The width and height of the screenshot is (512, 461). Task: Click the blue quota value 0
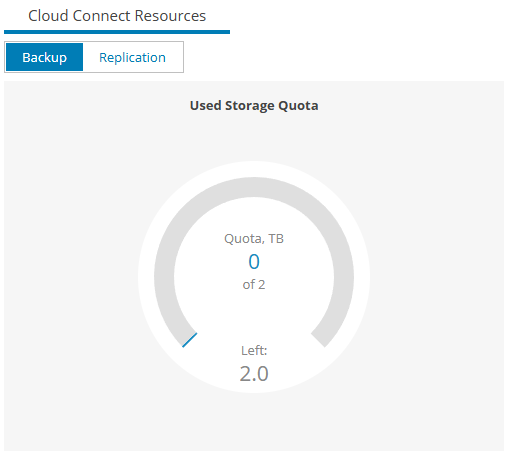click(254, 261)
